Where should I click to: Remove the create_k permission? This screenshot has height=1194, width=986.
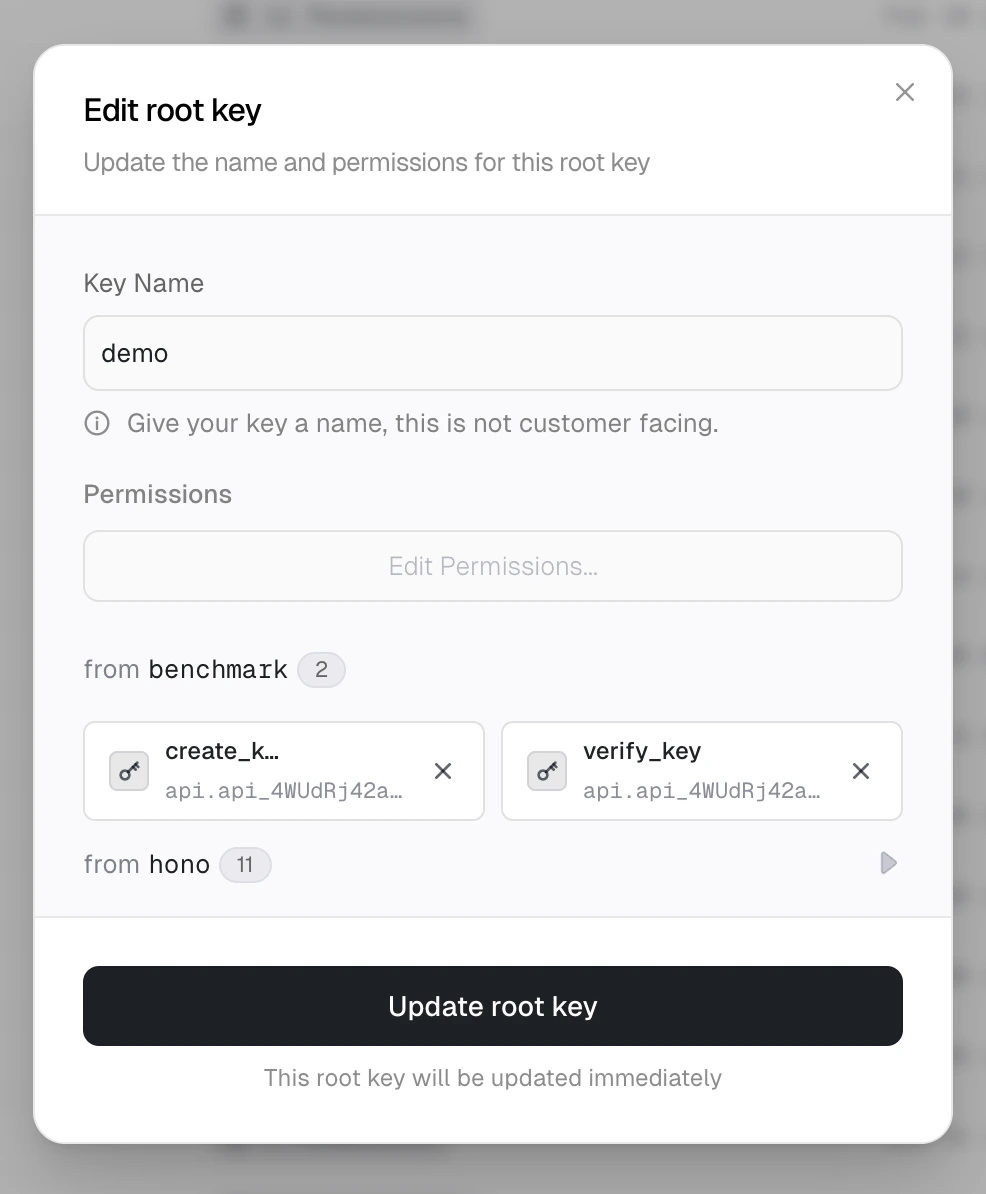pyautogui.click(x=442, y=770)
